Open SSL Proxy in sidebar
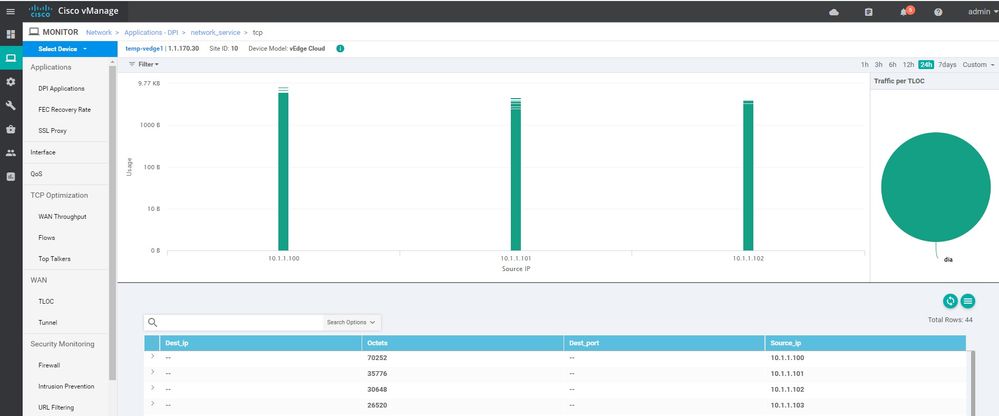999x416 pixels. tap(52, 131)
